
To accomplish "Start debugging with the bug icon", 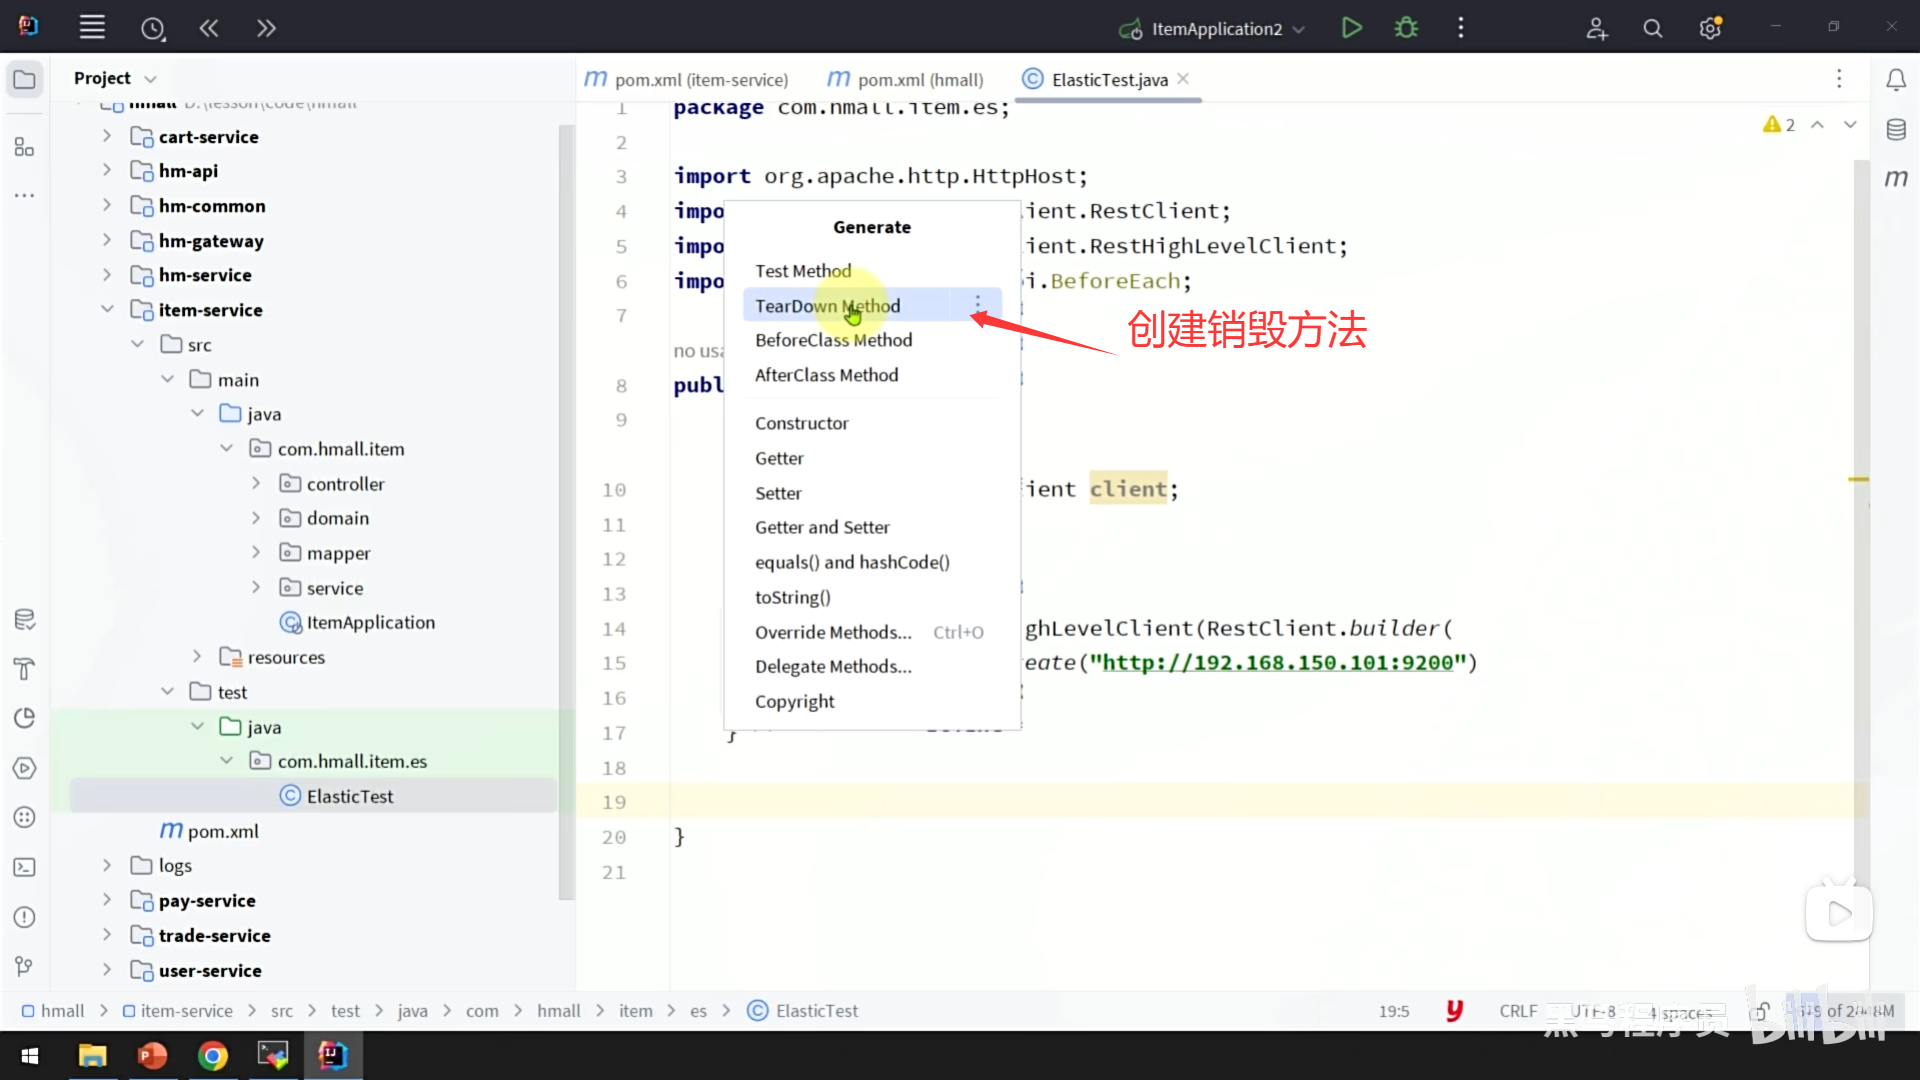I will (x=1406, y=28).
